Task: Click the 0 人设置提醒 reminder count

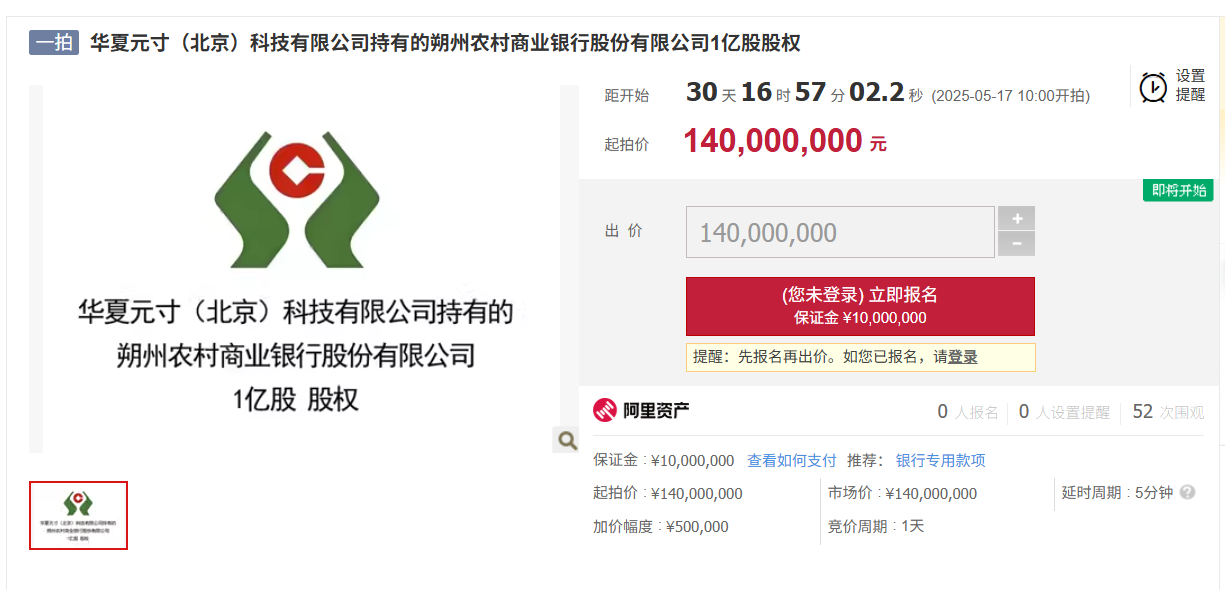Action: click(1064, 412)
